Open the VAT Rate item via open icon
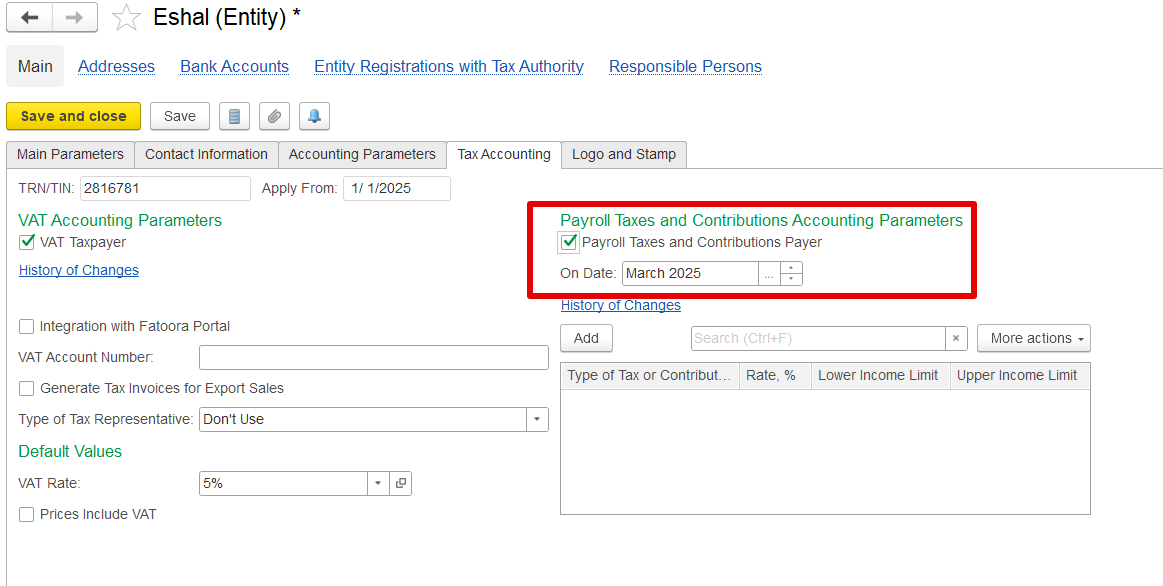1163x586 pixels. point(401,484)
